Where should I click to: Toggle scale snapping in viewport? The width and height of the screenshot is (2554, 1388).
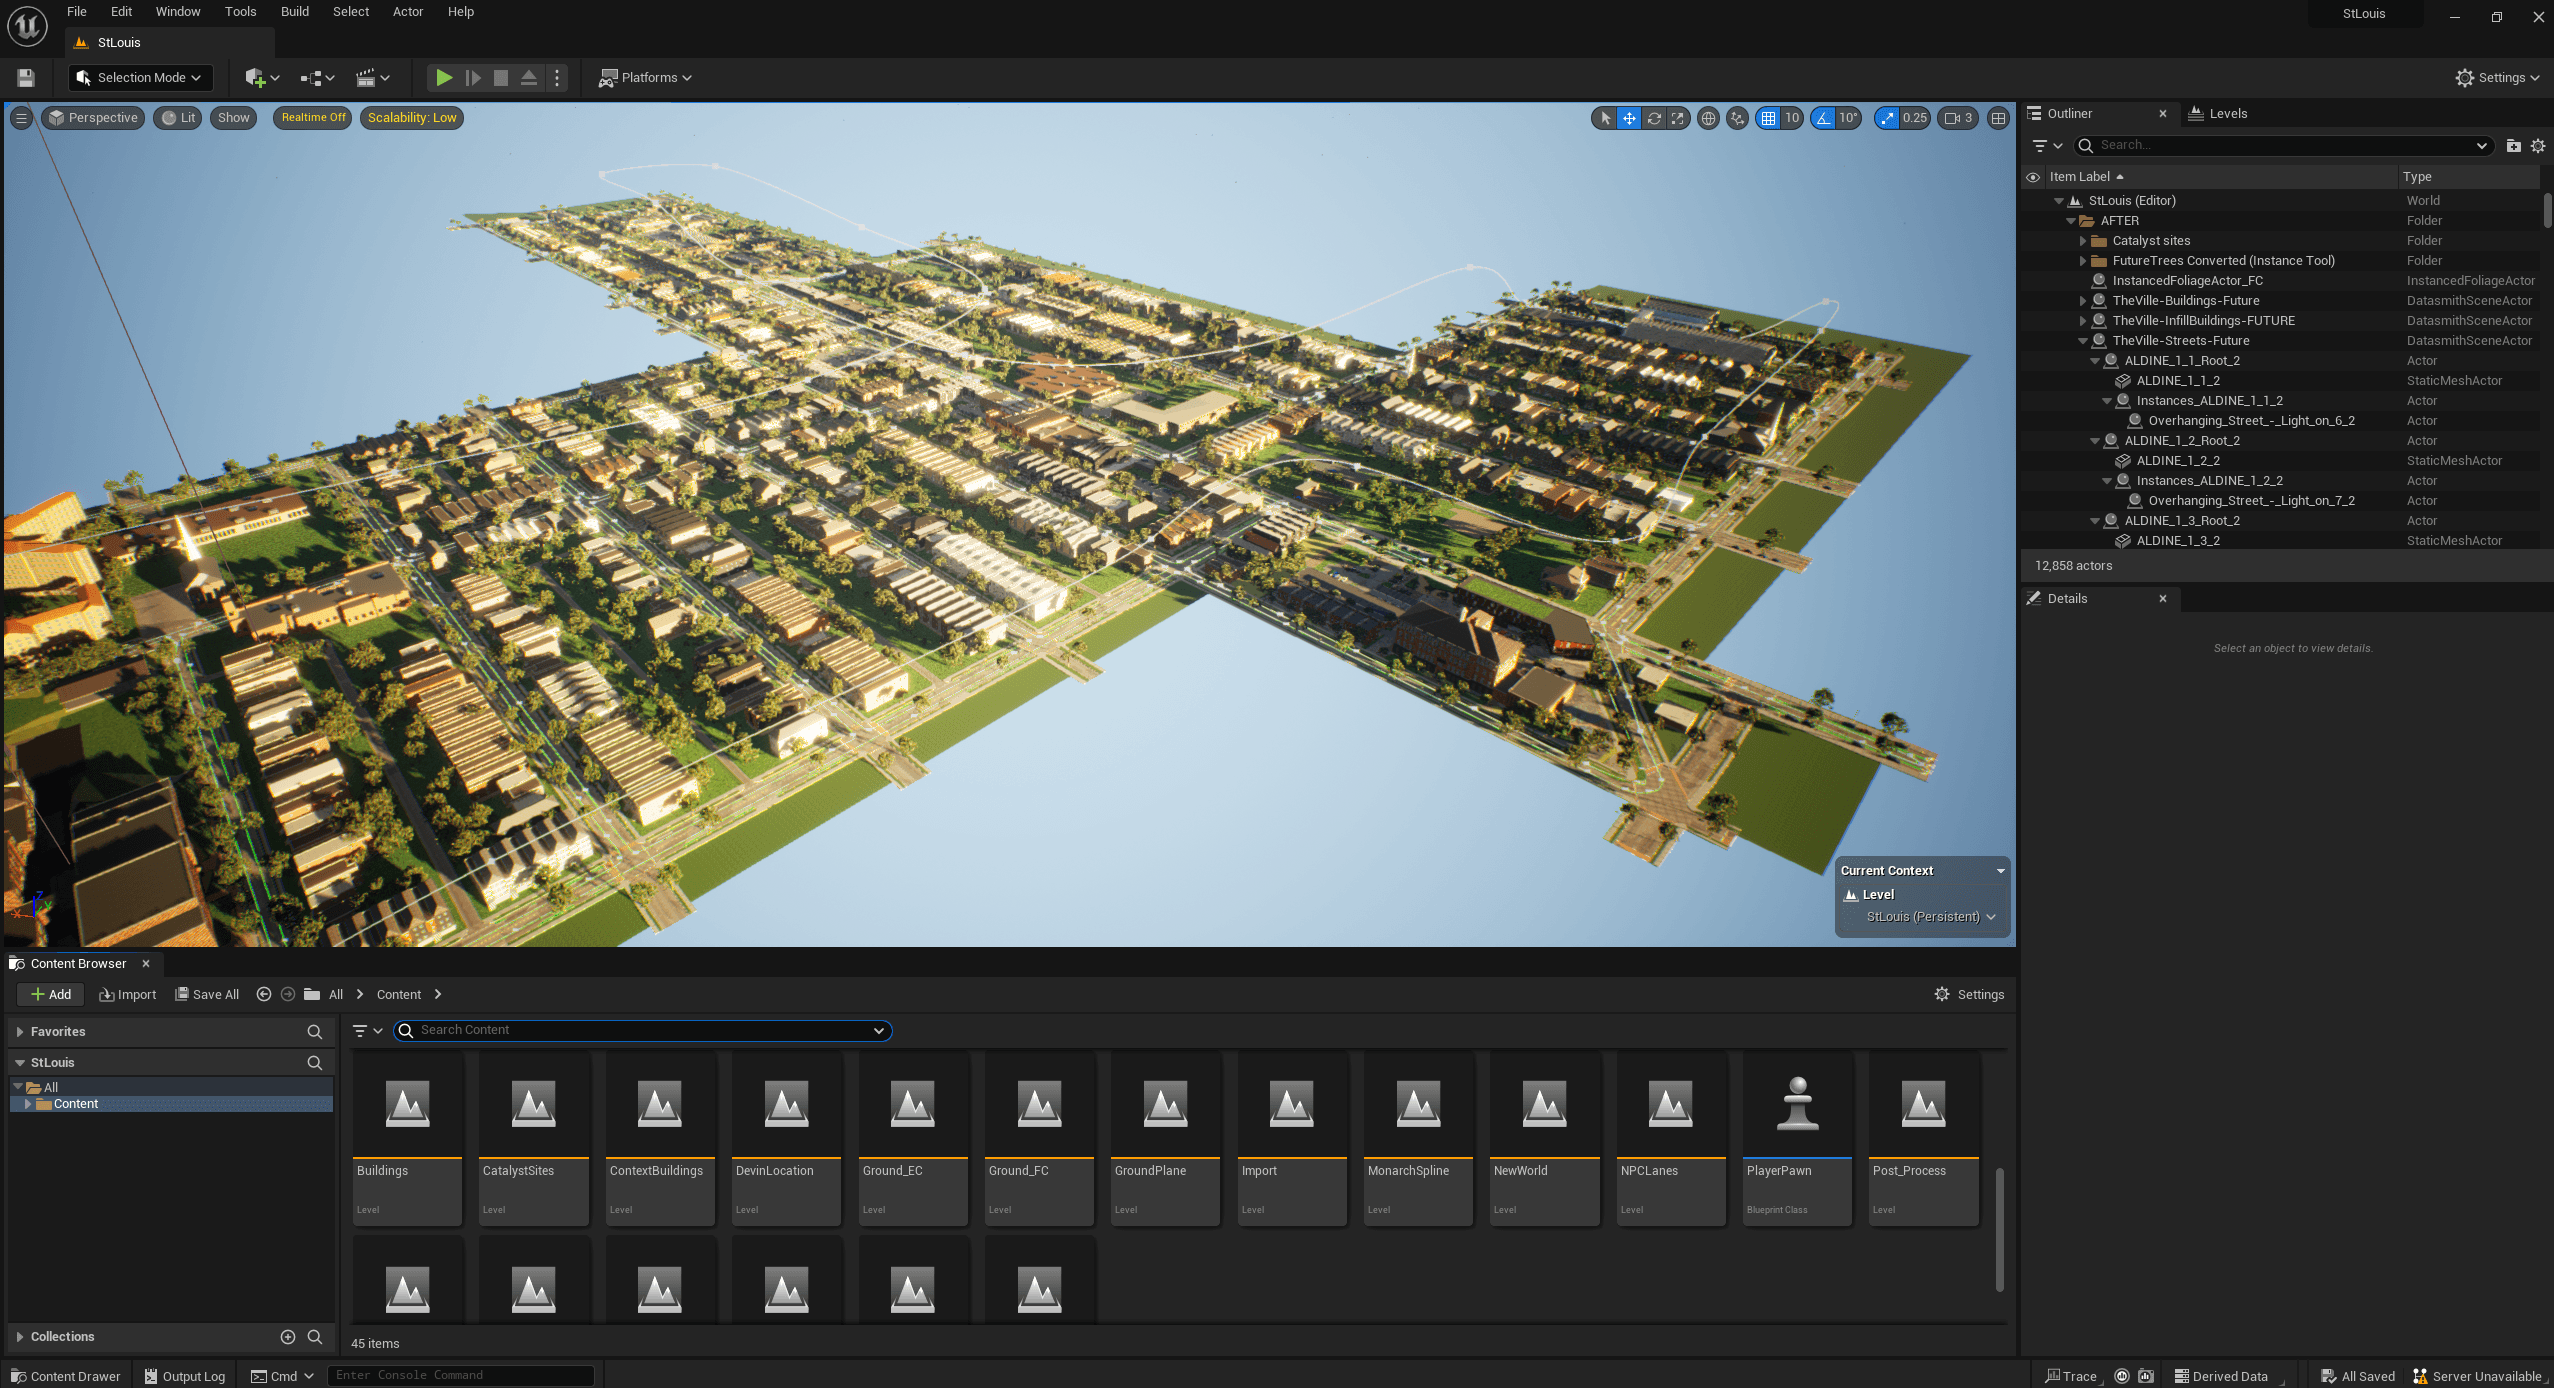pos(1887,118)
